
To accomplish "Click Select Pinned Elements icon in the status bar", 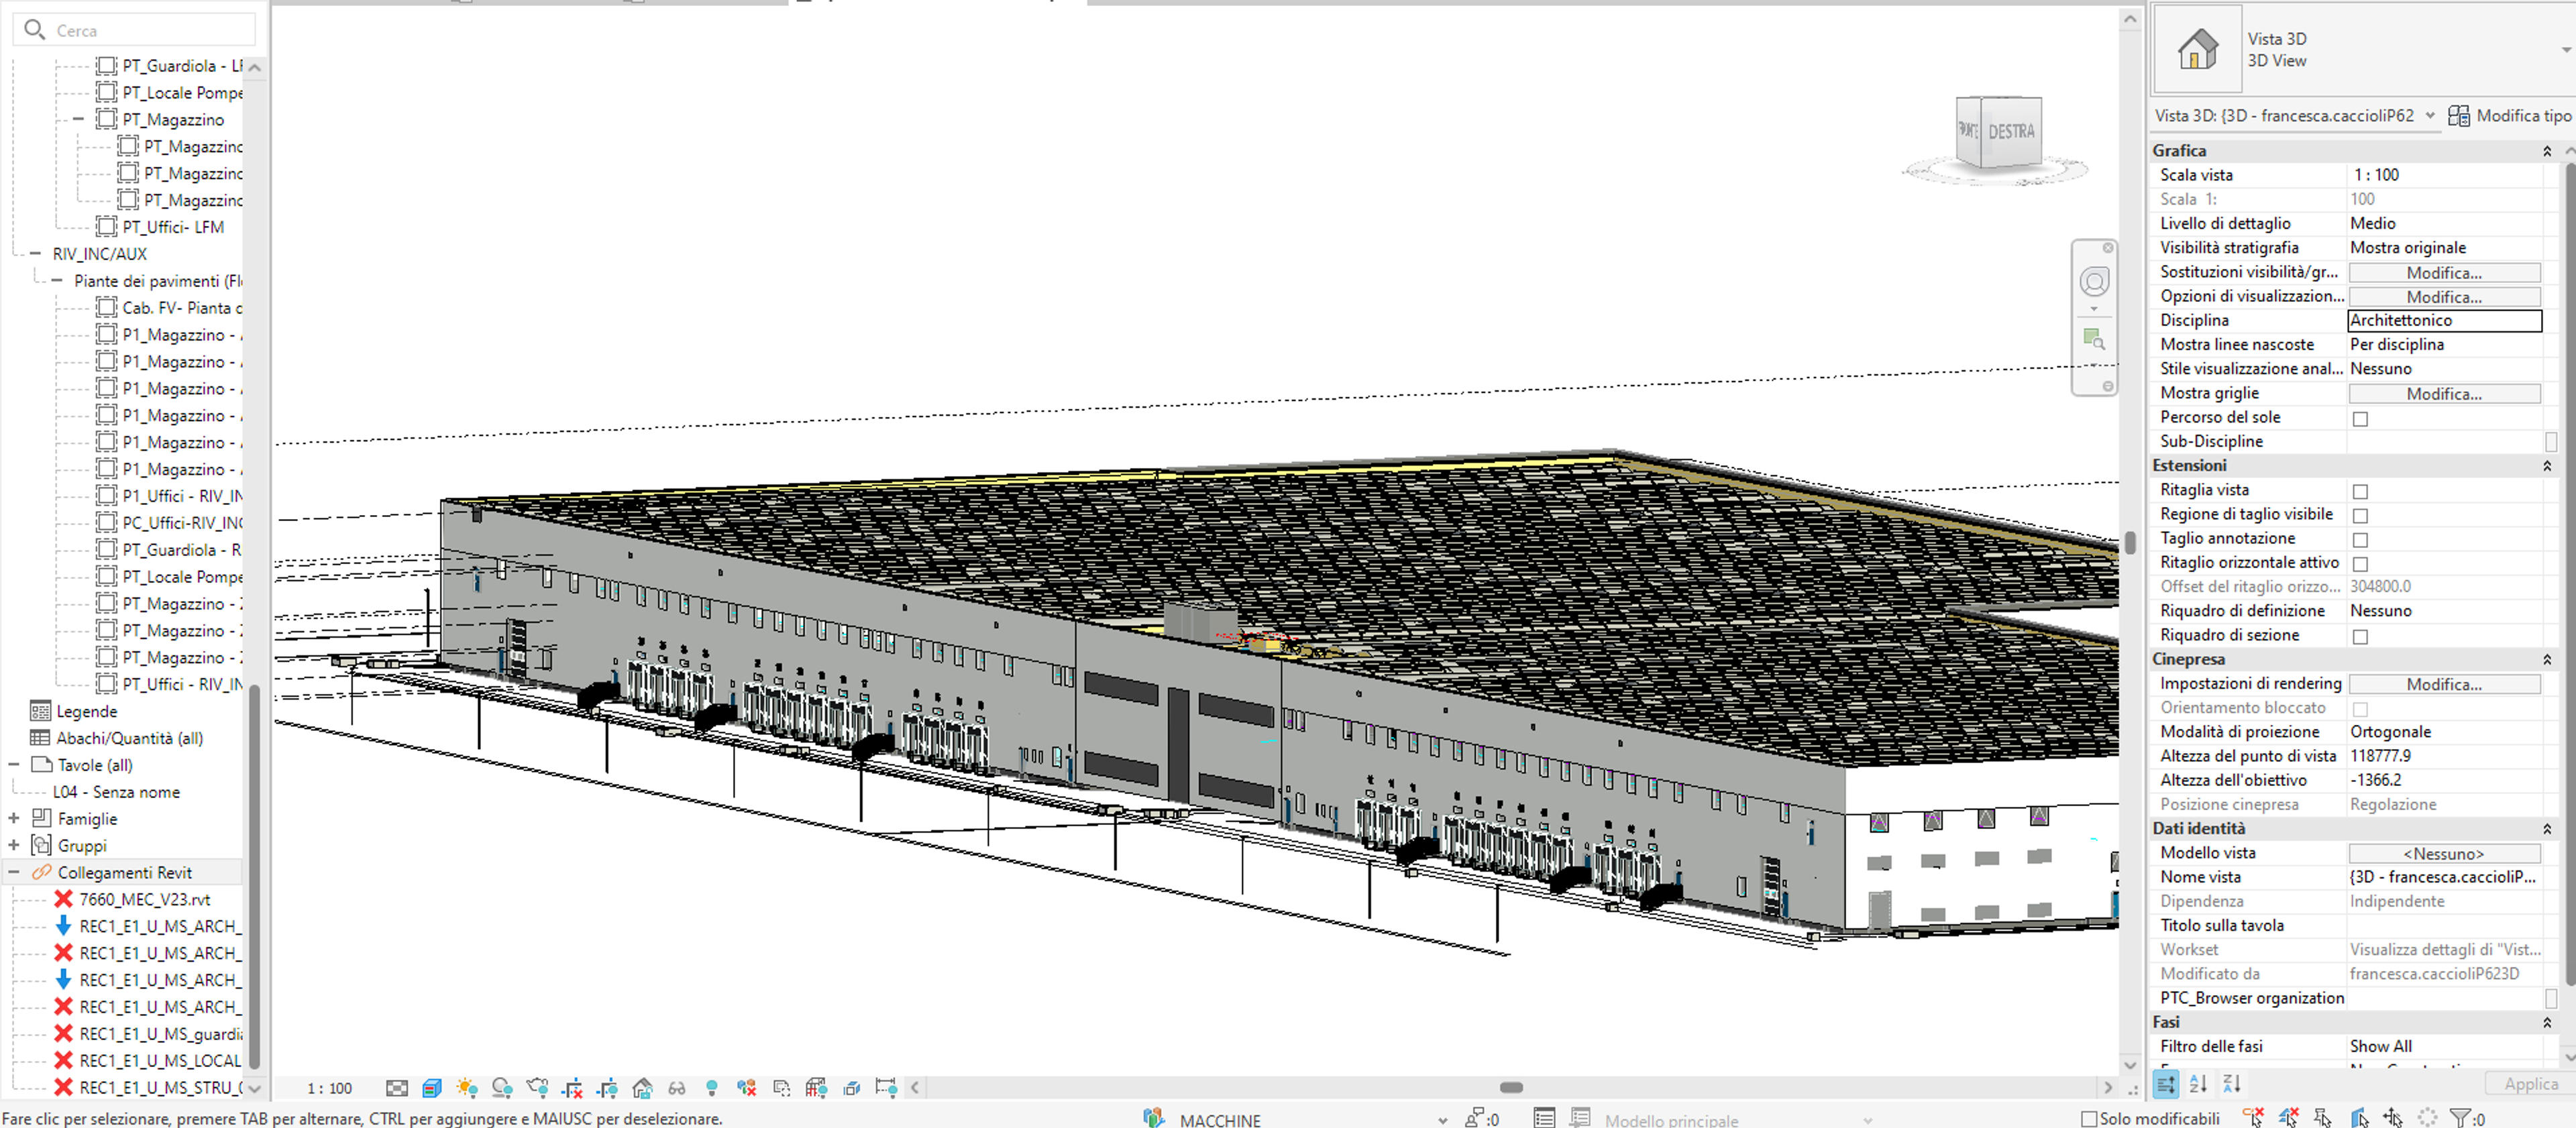I will [2323, 1118].
